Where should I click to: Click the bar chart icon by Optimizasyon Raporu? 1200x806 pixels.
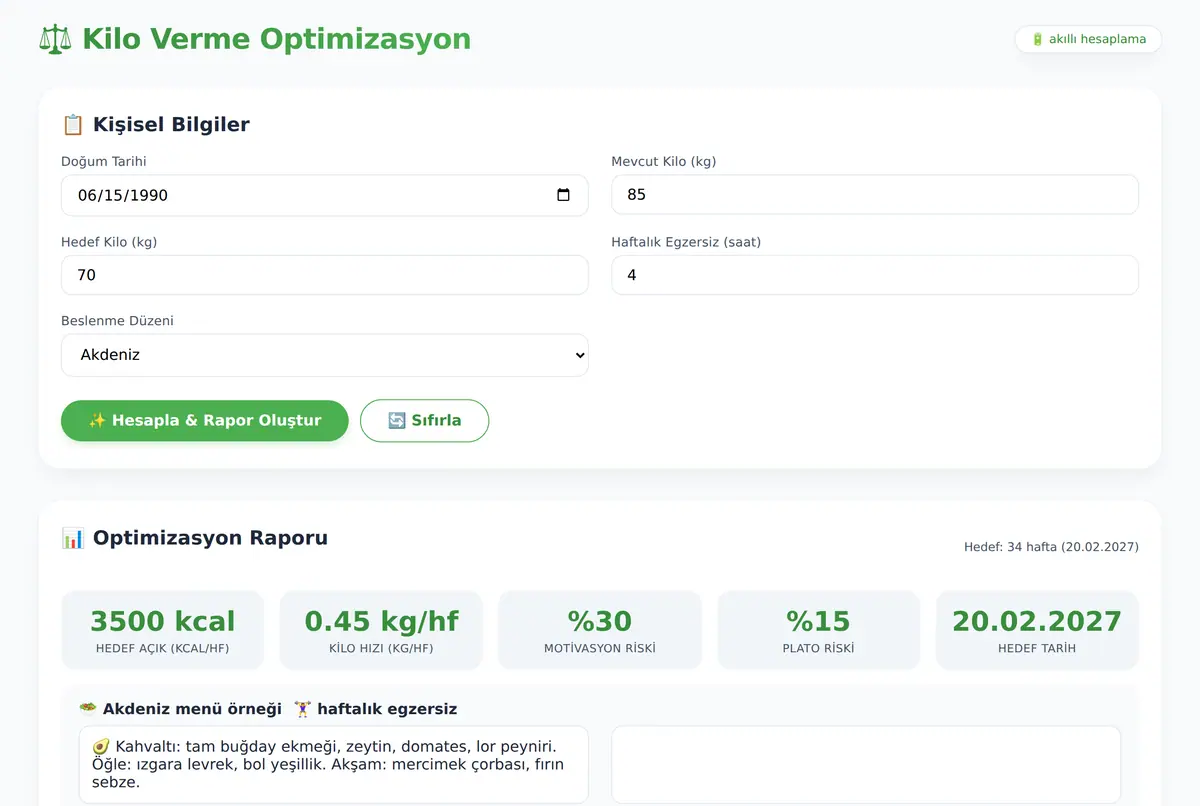[73, 538]
